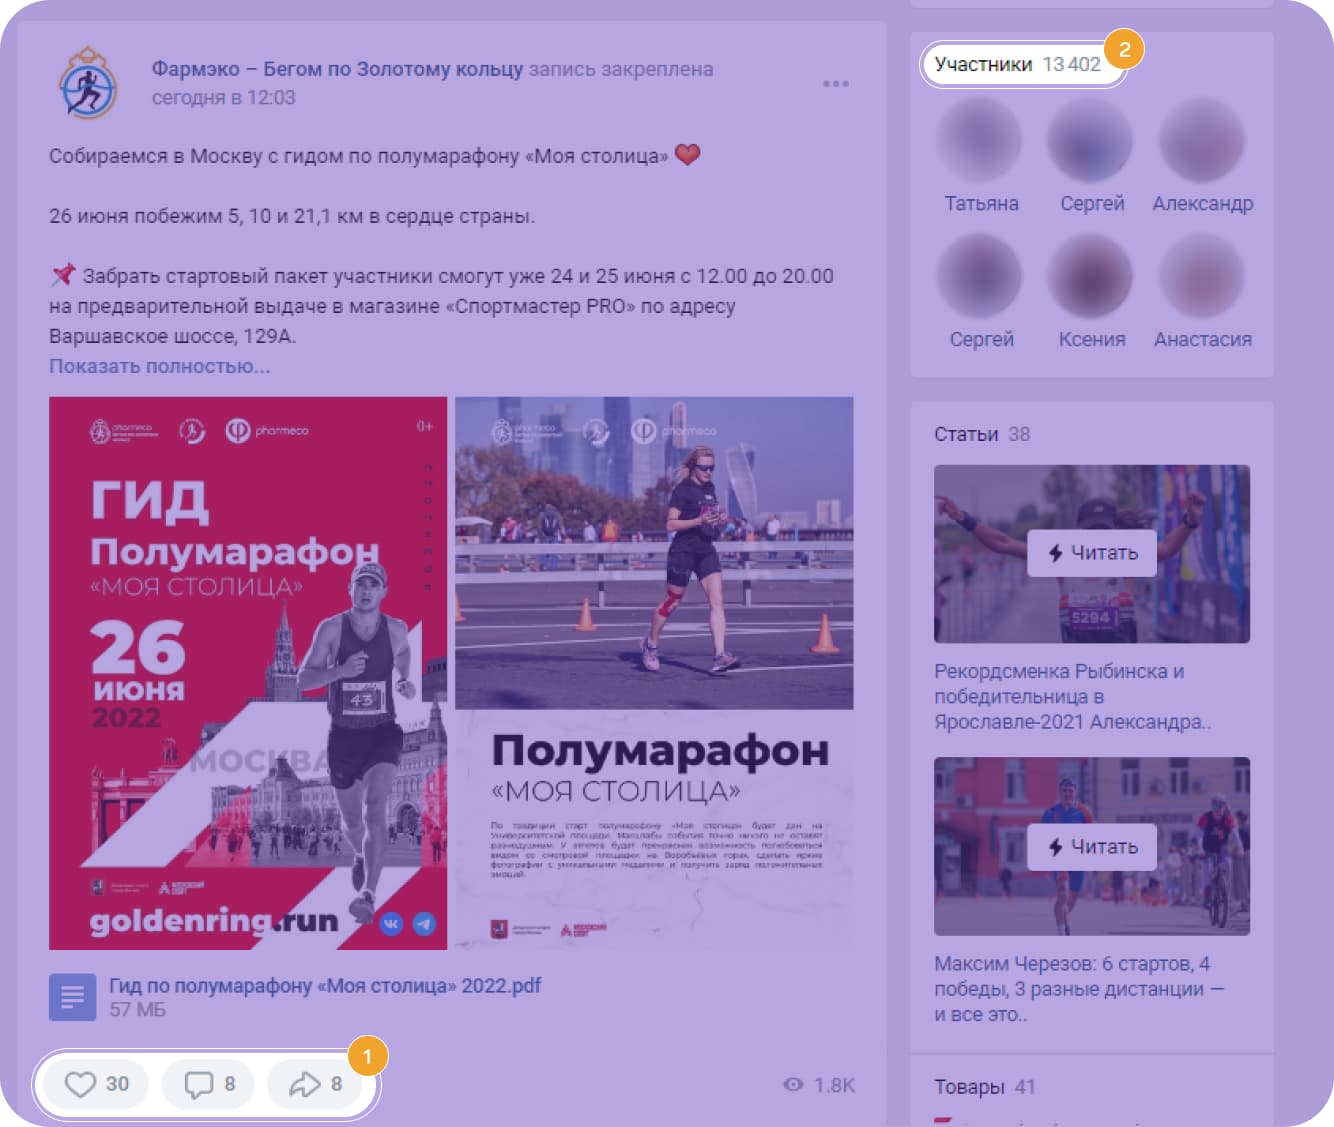Click the Фармэко group avatar logo

click(88, 83)
